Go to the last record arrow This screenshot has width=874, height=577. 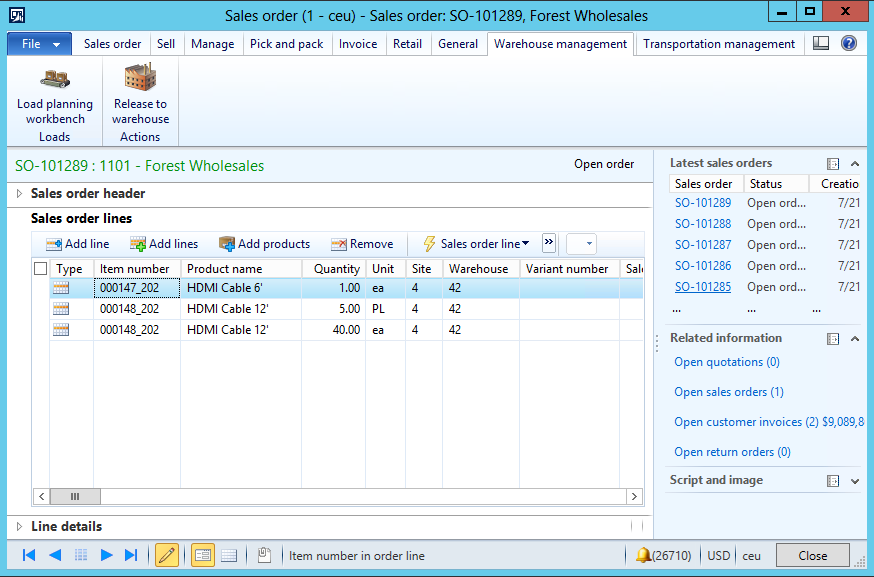point(131,555)
